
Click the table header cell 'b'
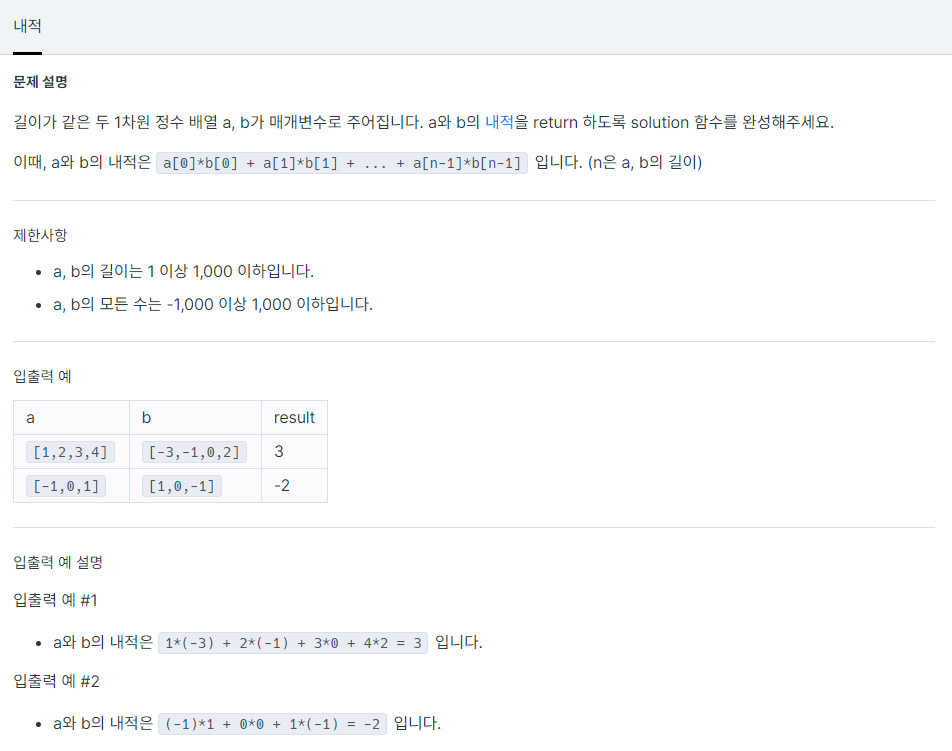196,418
